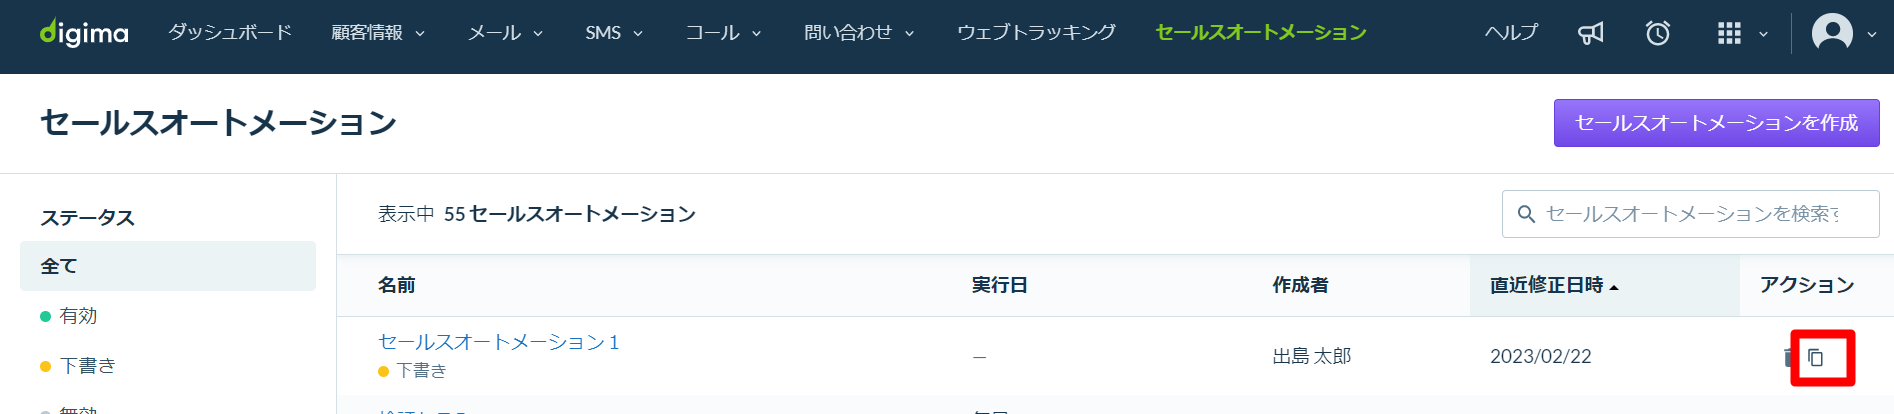Expand the メール dropdown menu
The height and width of the screenshot is (414, 1894).
coord(505,33)
